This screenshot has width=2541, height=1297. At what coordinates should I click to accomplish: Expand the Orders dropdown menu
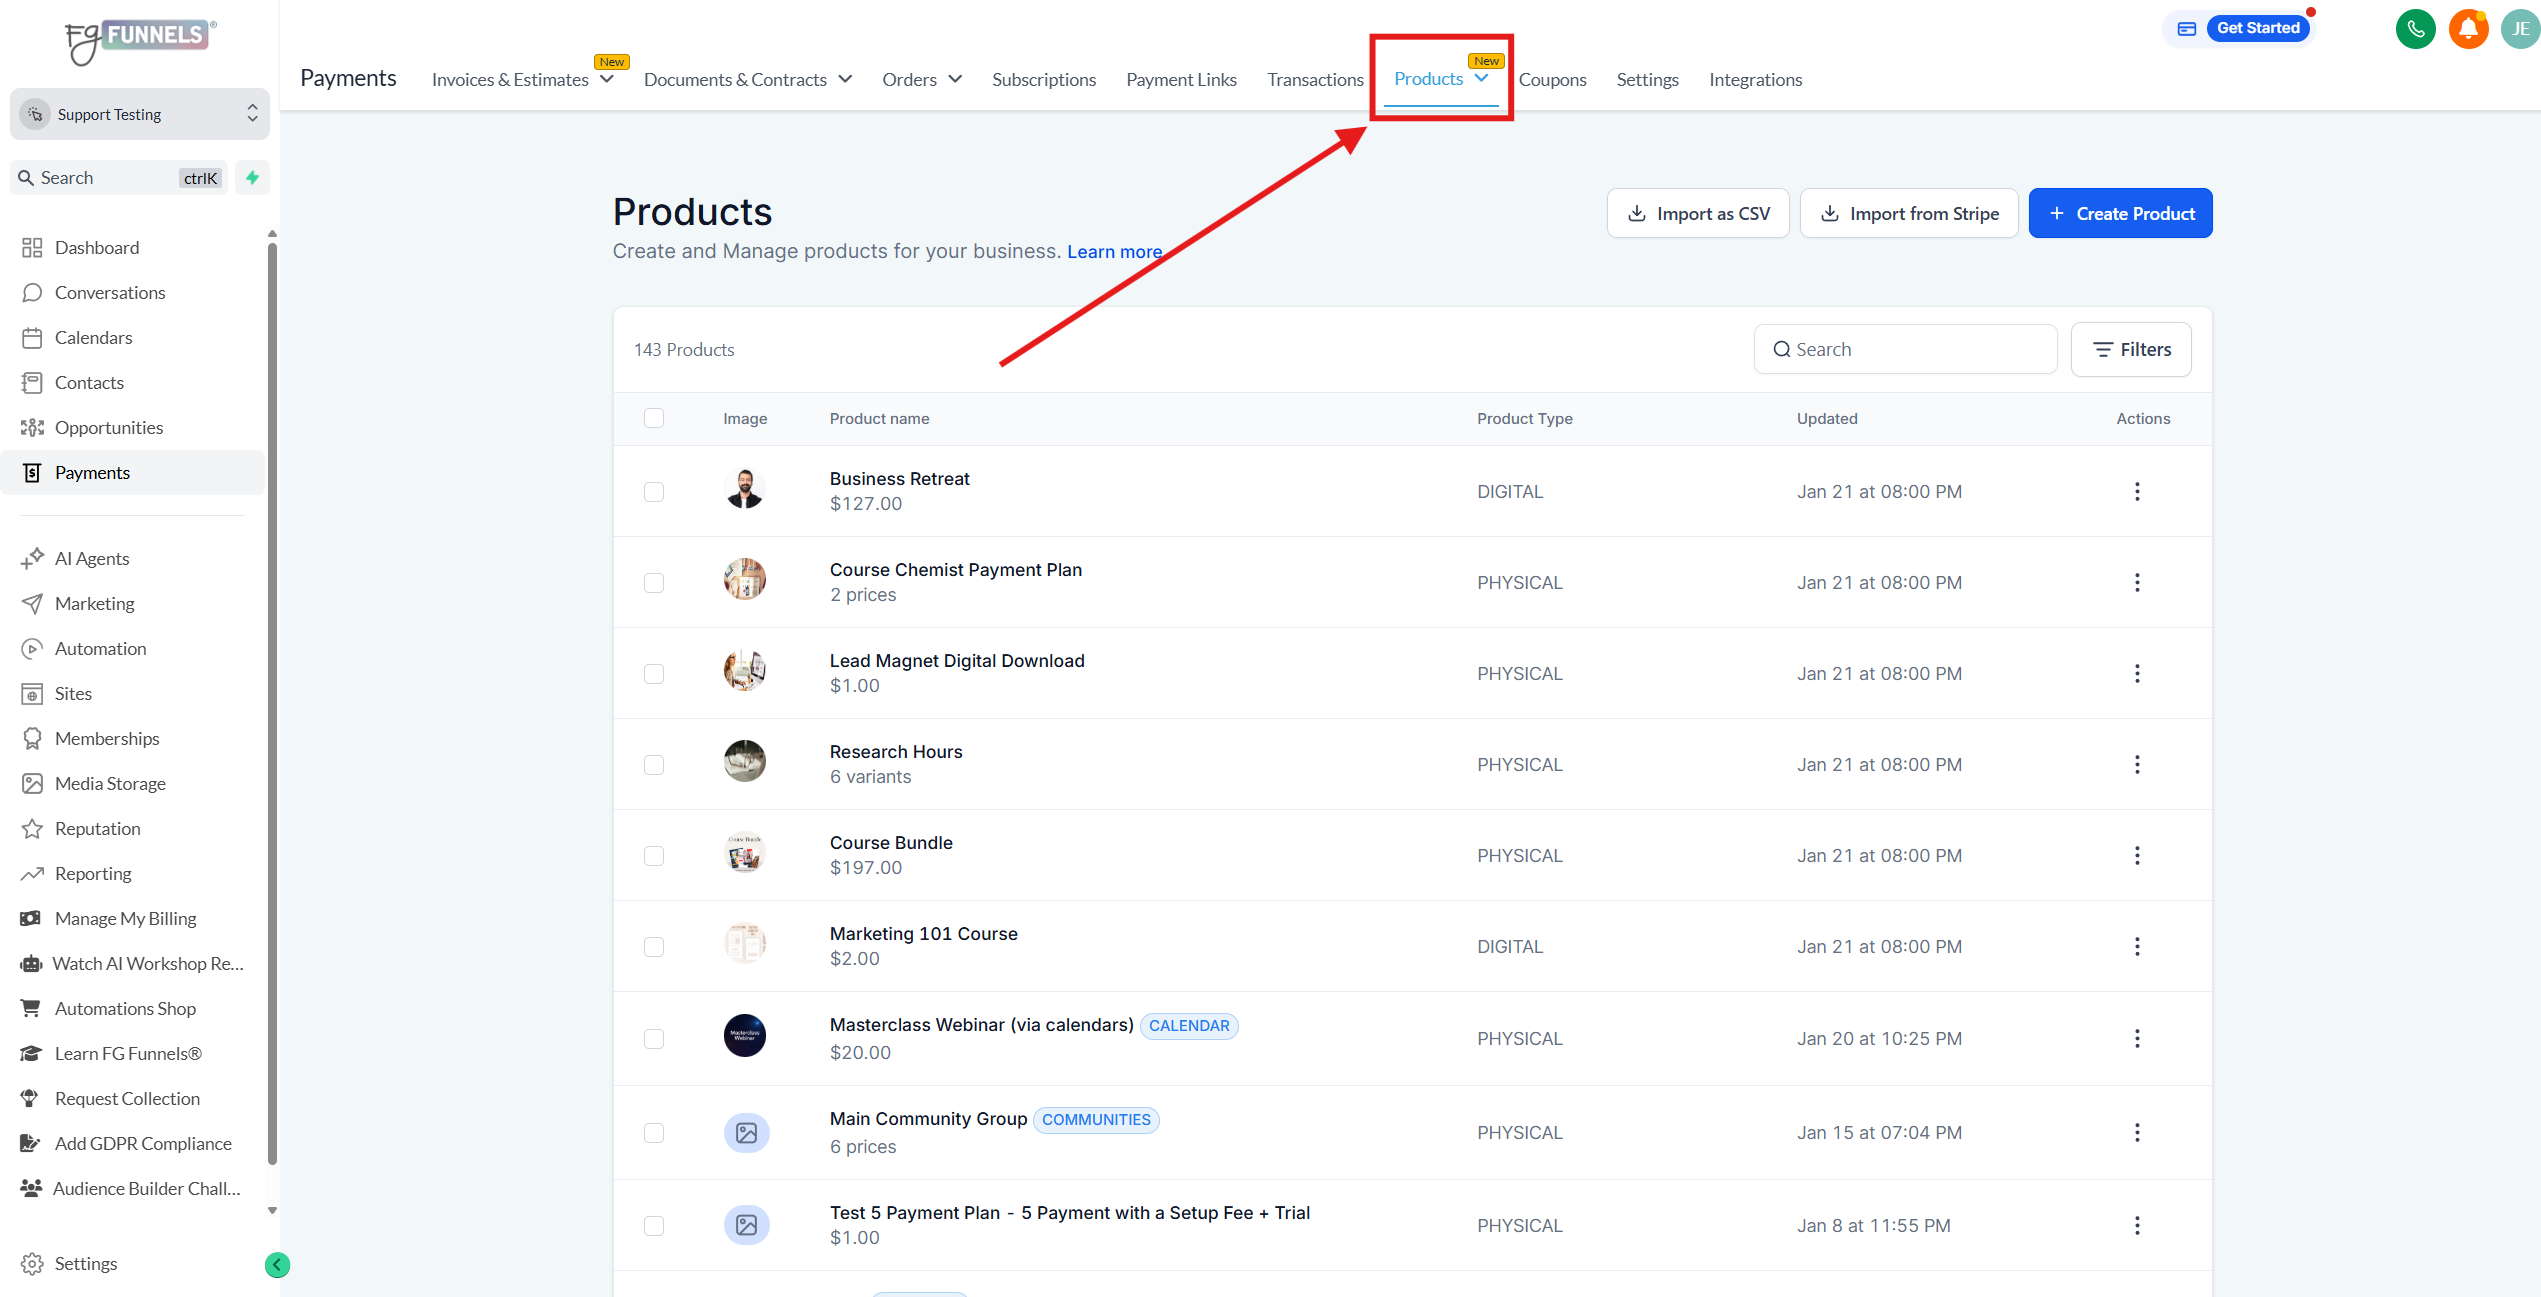(x=921, y=79)
